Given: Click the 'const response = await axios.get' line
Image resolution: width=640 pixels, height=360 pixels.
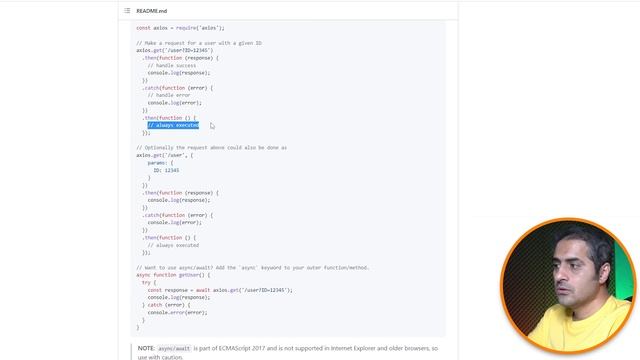Looking at the screenshot, I should click(220, 290).
